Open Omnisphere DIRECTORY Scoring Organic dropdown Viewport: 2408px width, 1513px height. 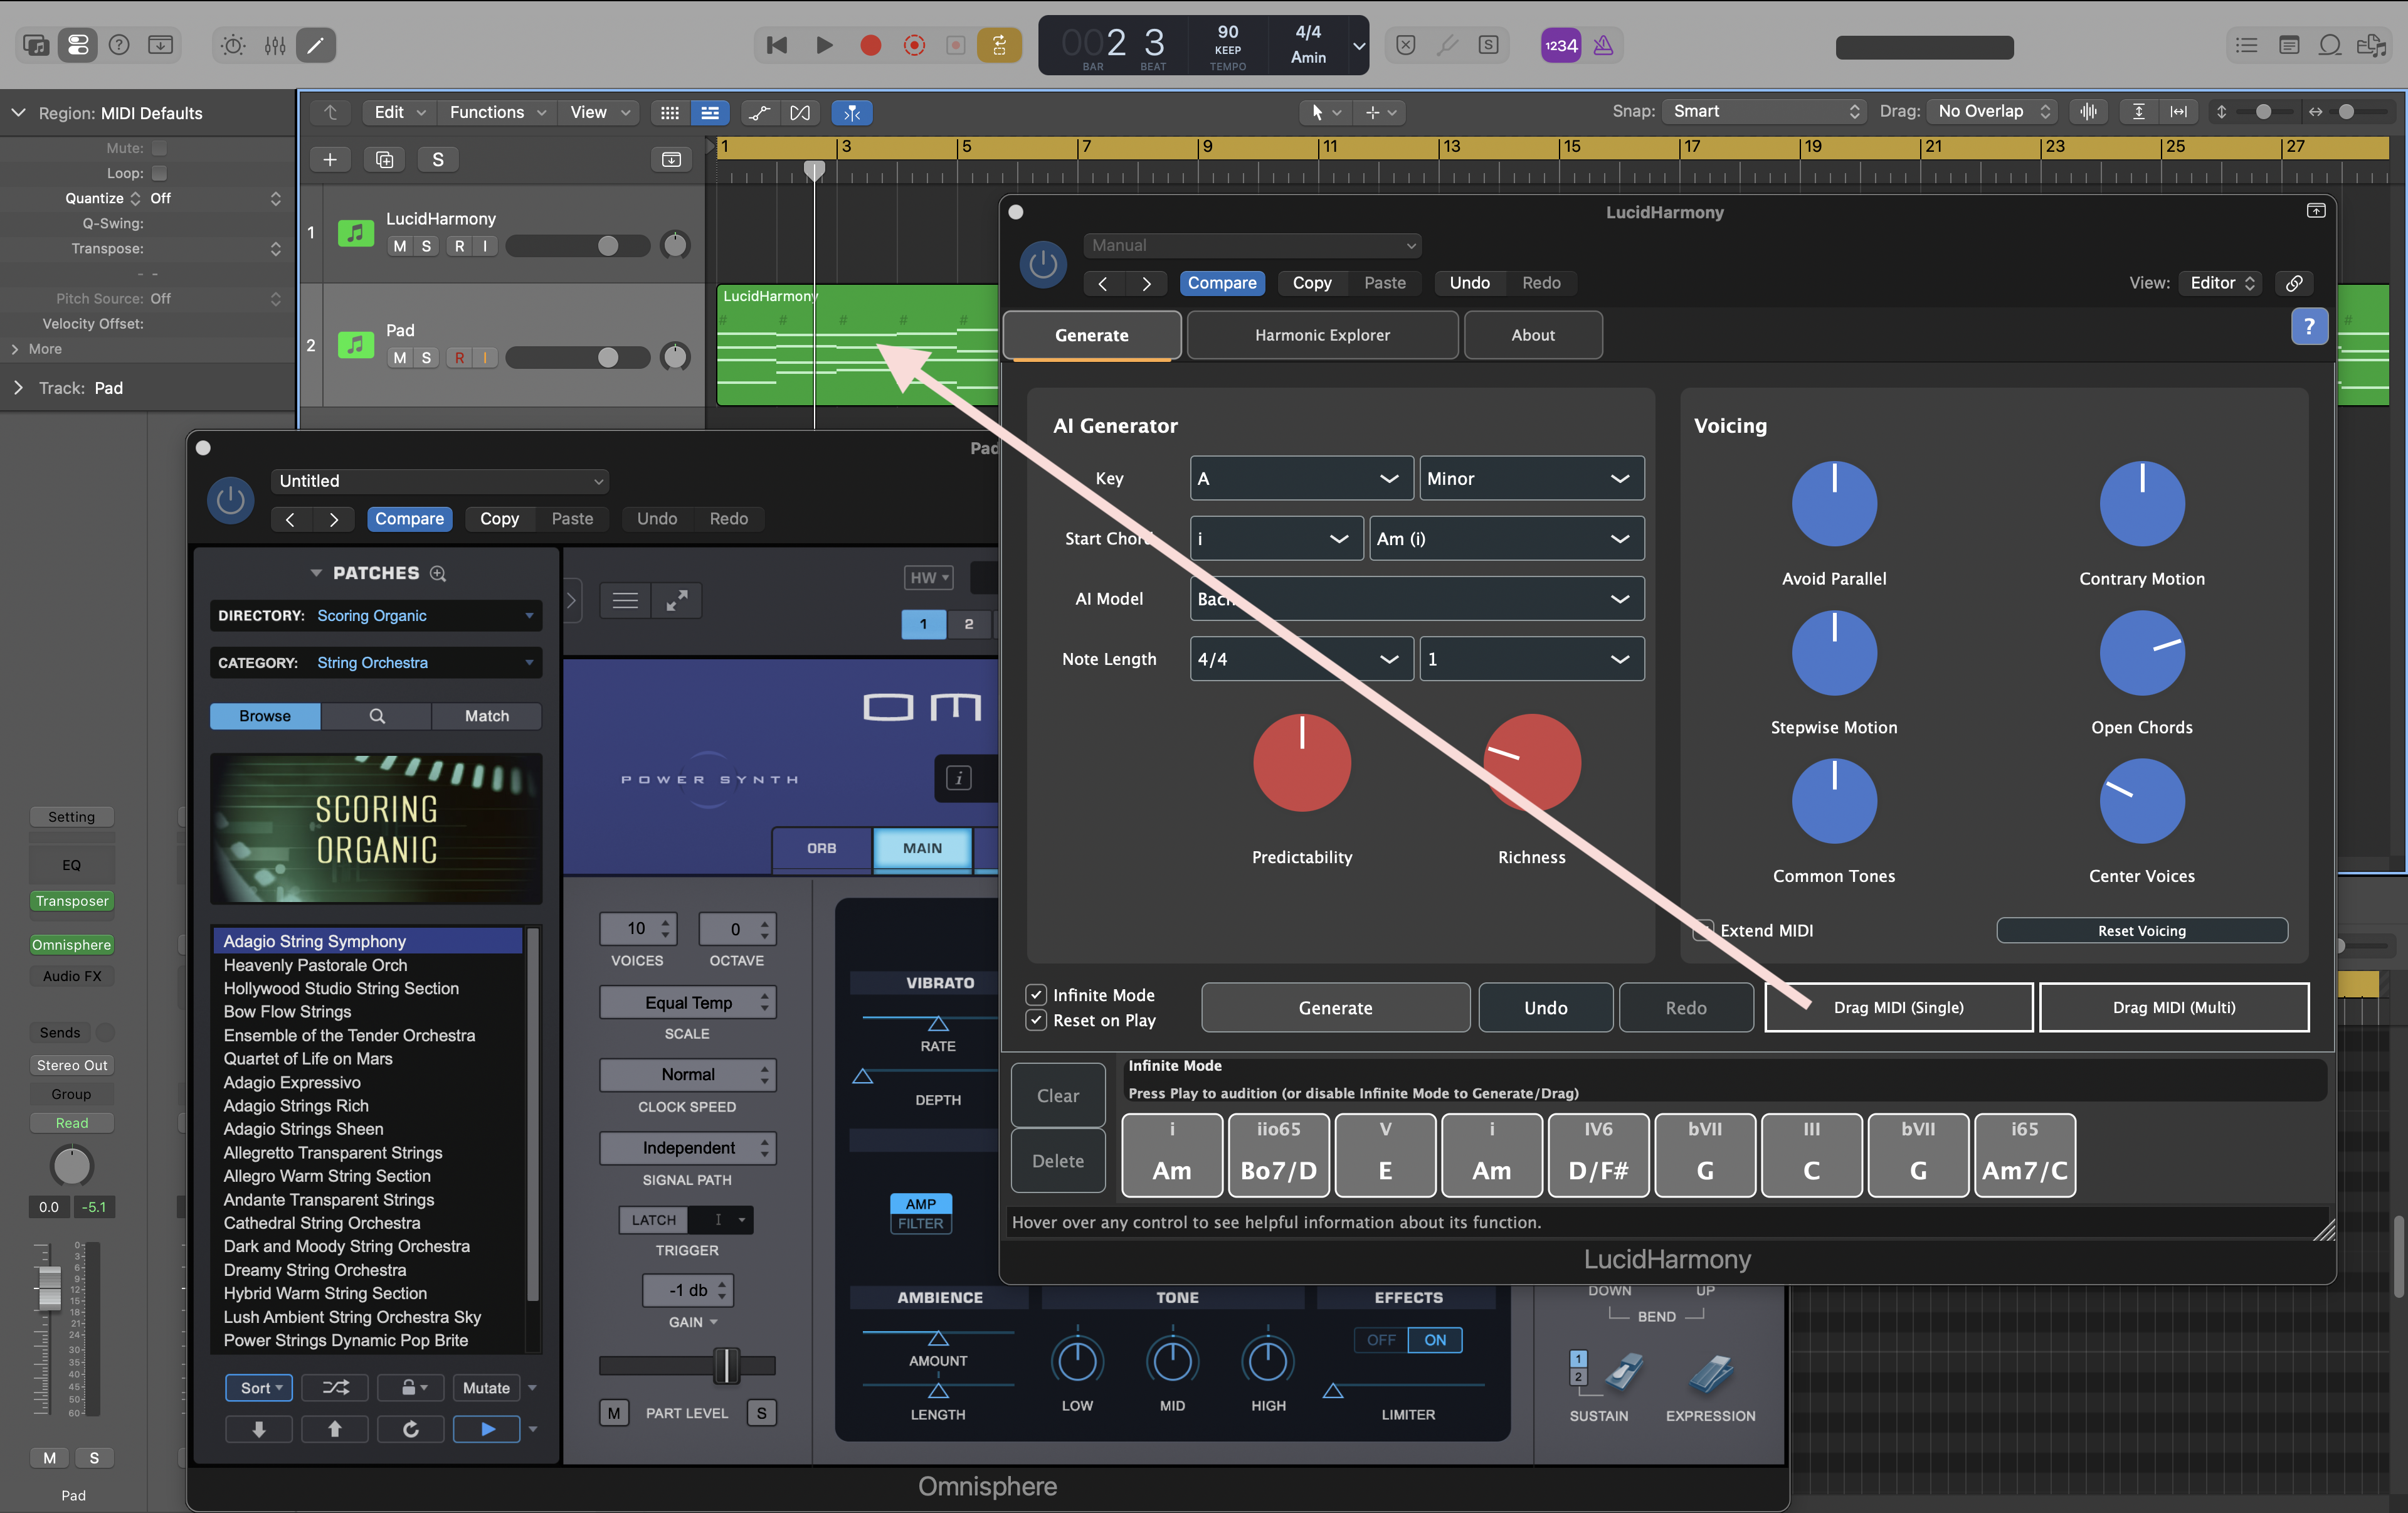[376, 615]
